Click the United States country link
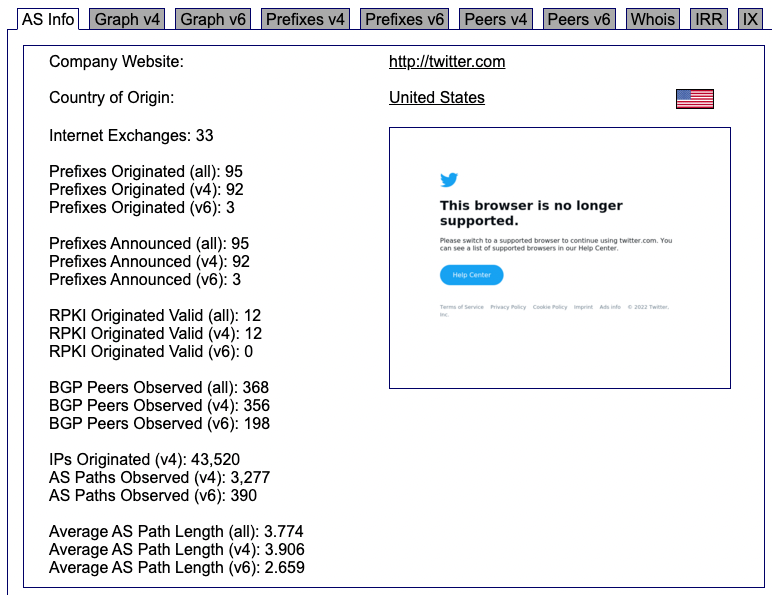The image size is (772, 595). point(437,98)
